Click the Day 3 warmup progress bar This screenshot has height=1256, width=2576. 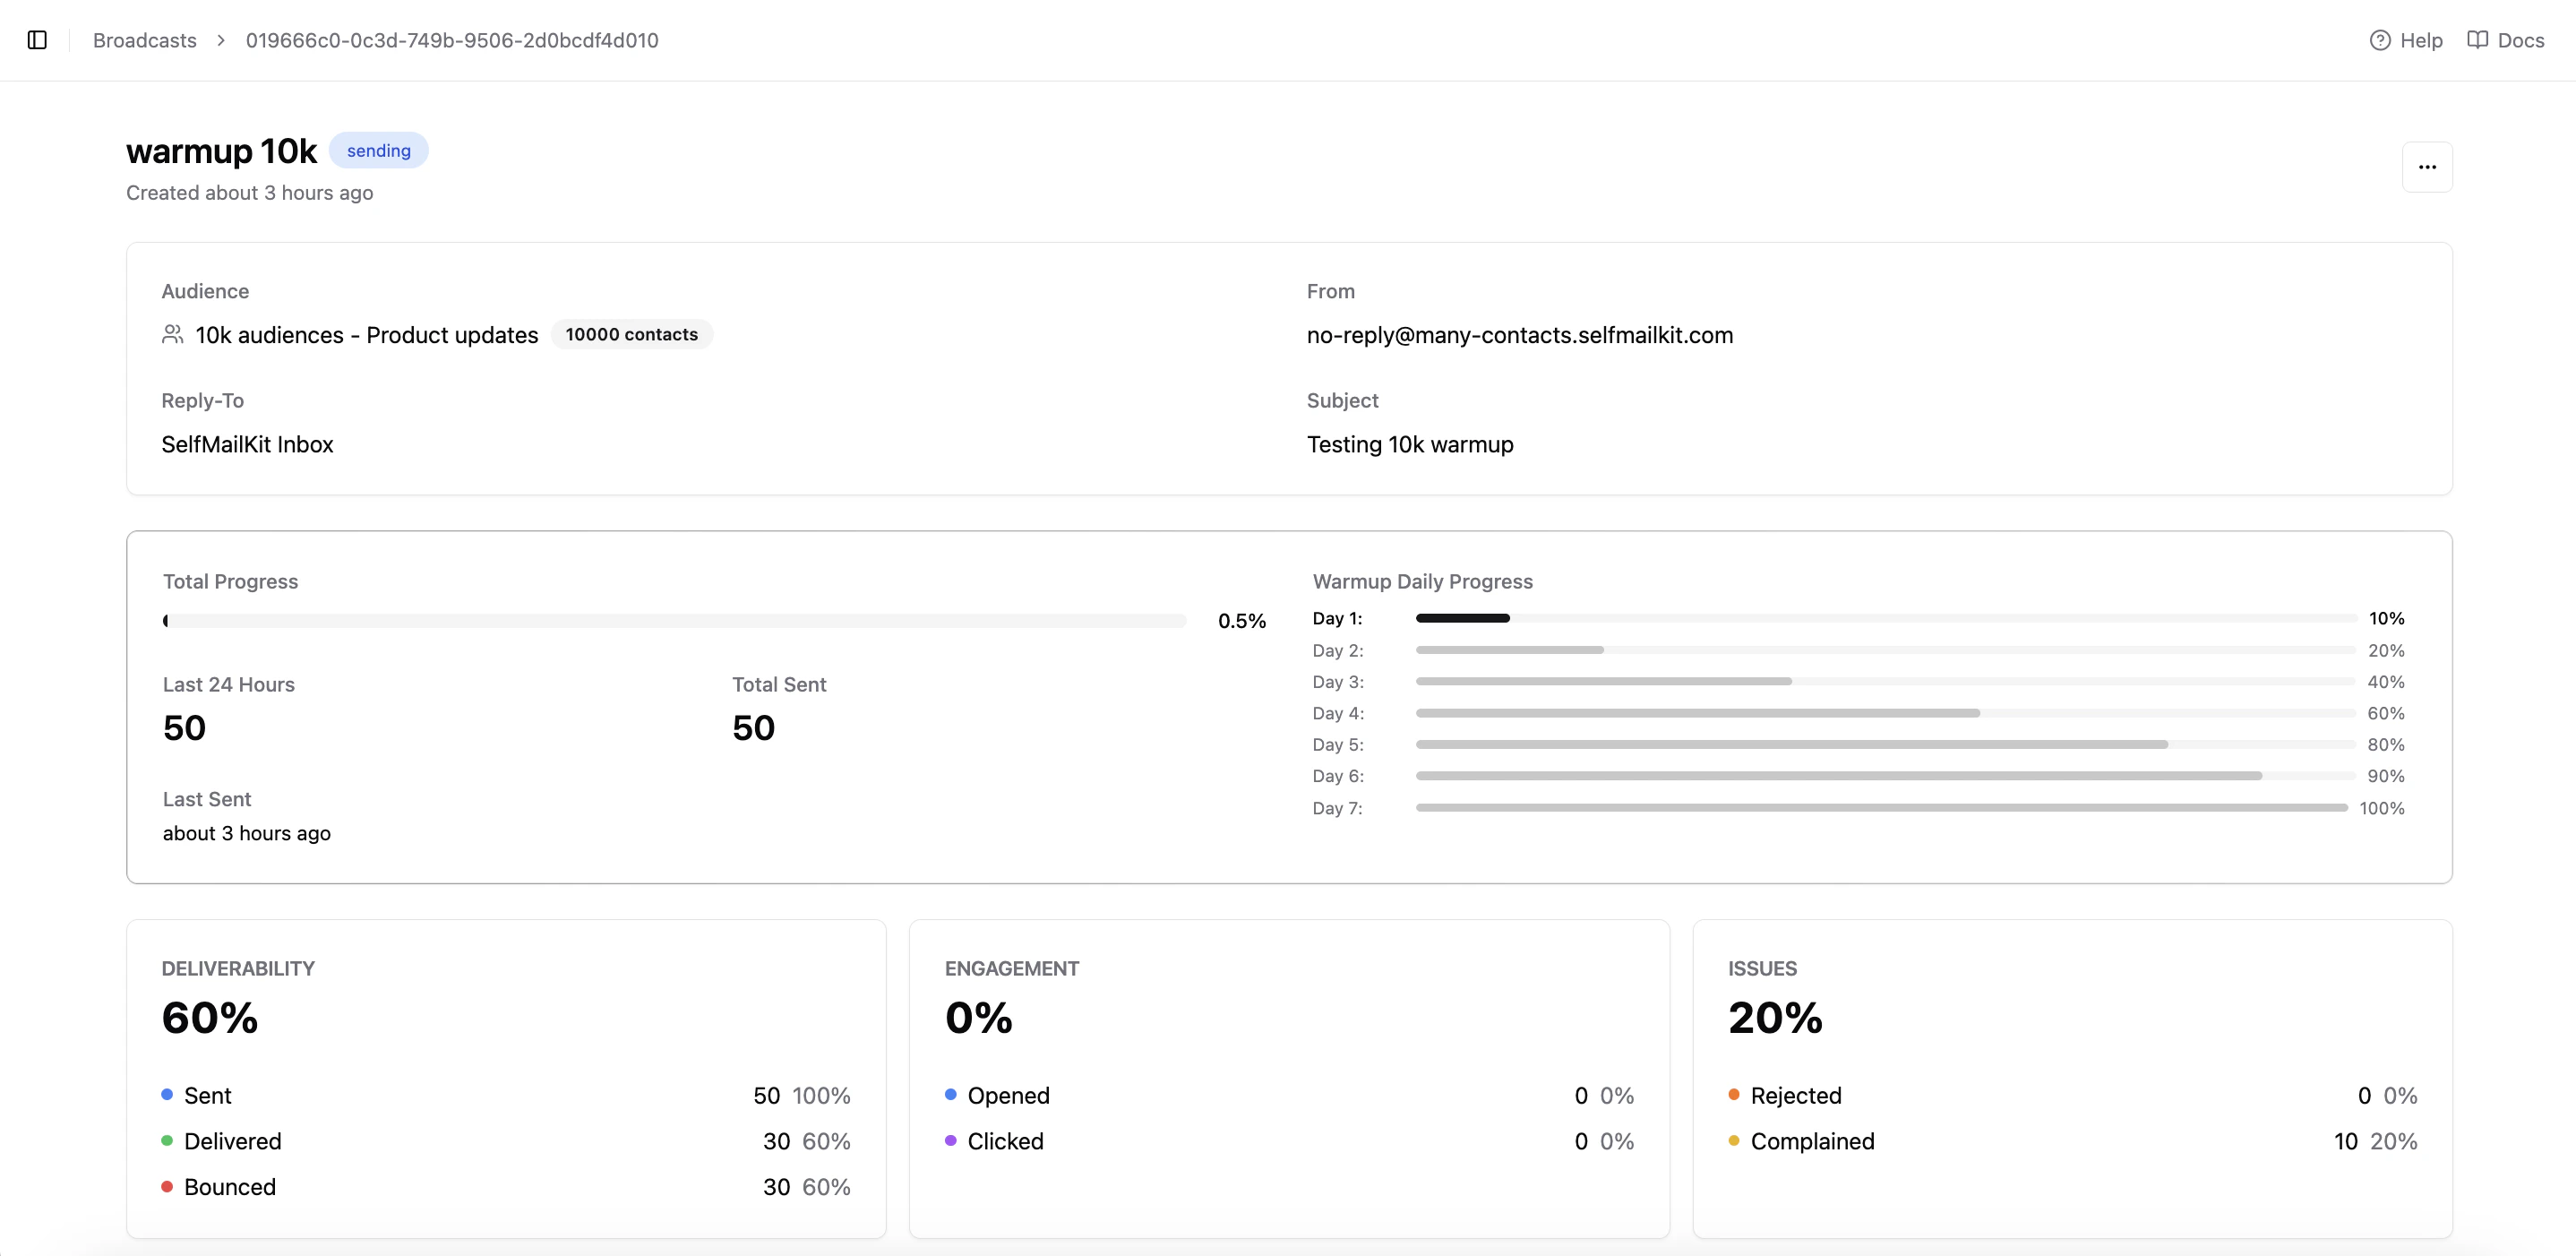[1885, 681]
